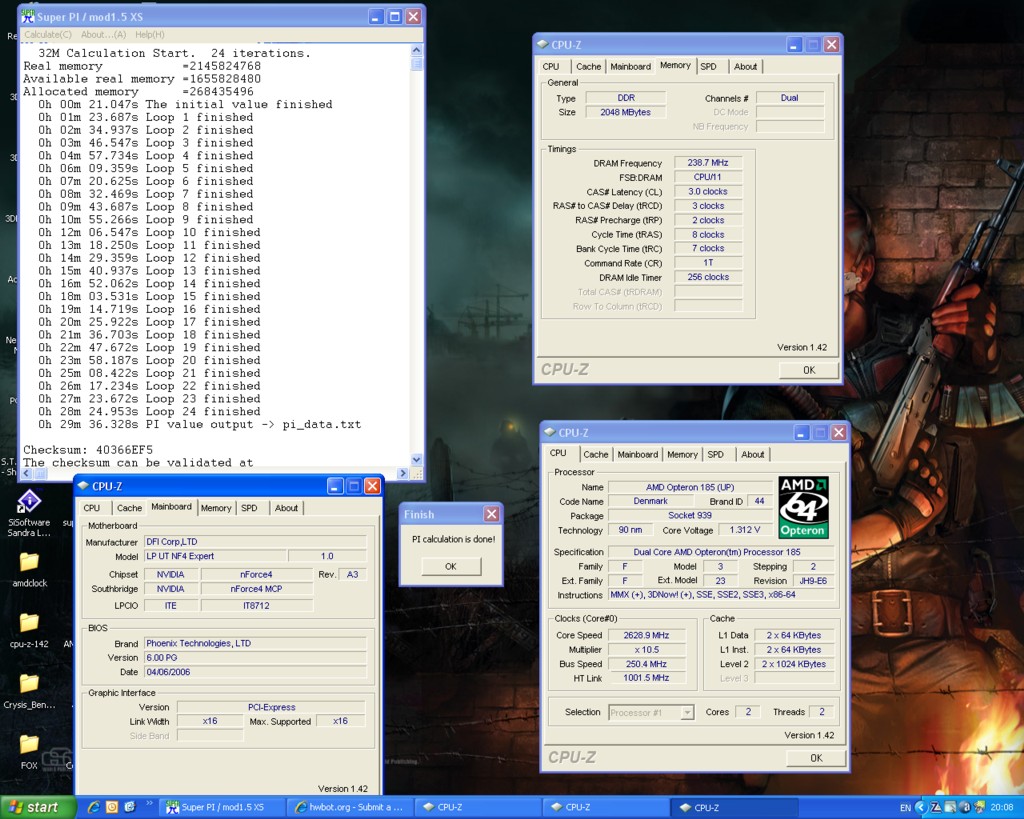The height and width of the screenshot is (819, 1024).
Task: Open the cpu-z-142 folder on desktop
Action: click(x=29, y=630)
